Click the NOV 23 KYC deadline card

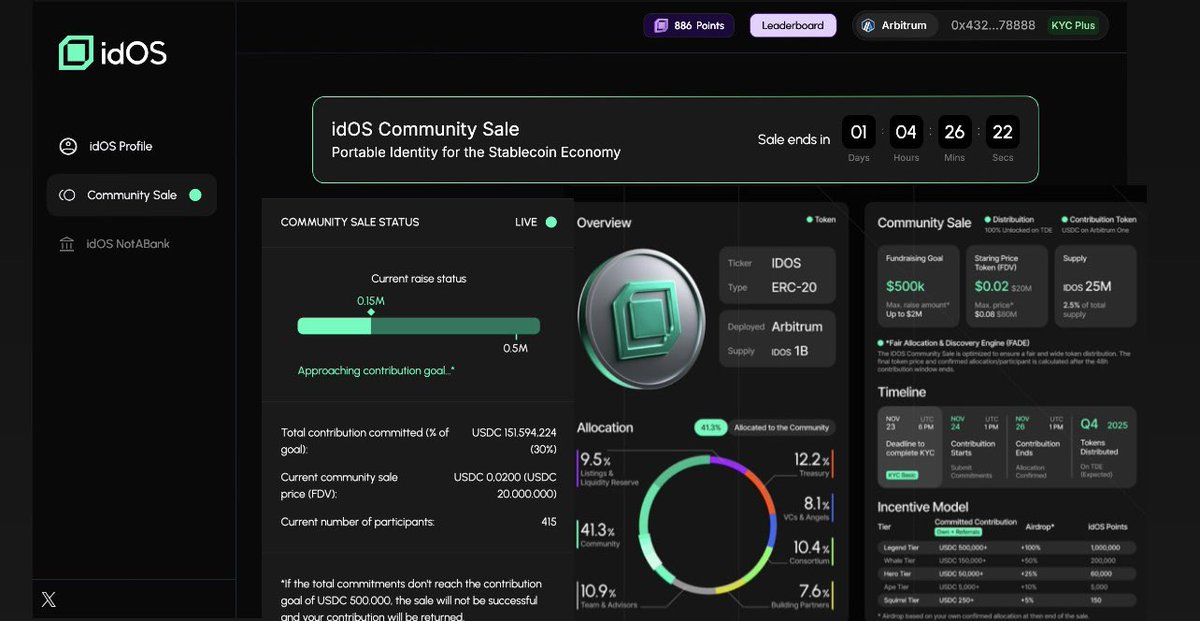point(910,448)
